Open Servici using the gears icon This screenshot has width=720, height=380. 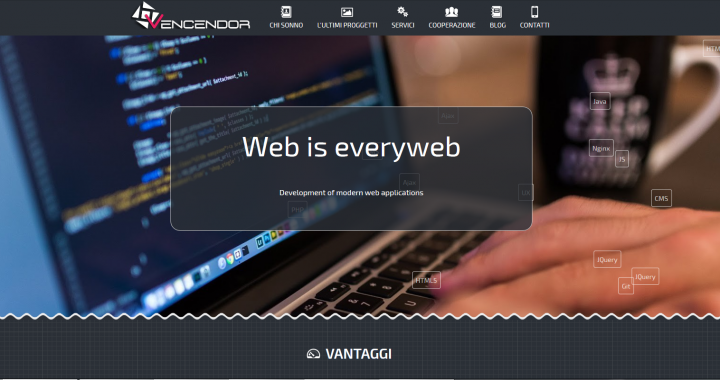(x=403, y=12)
